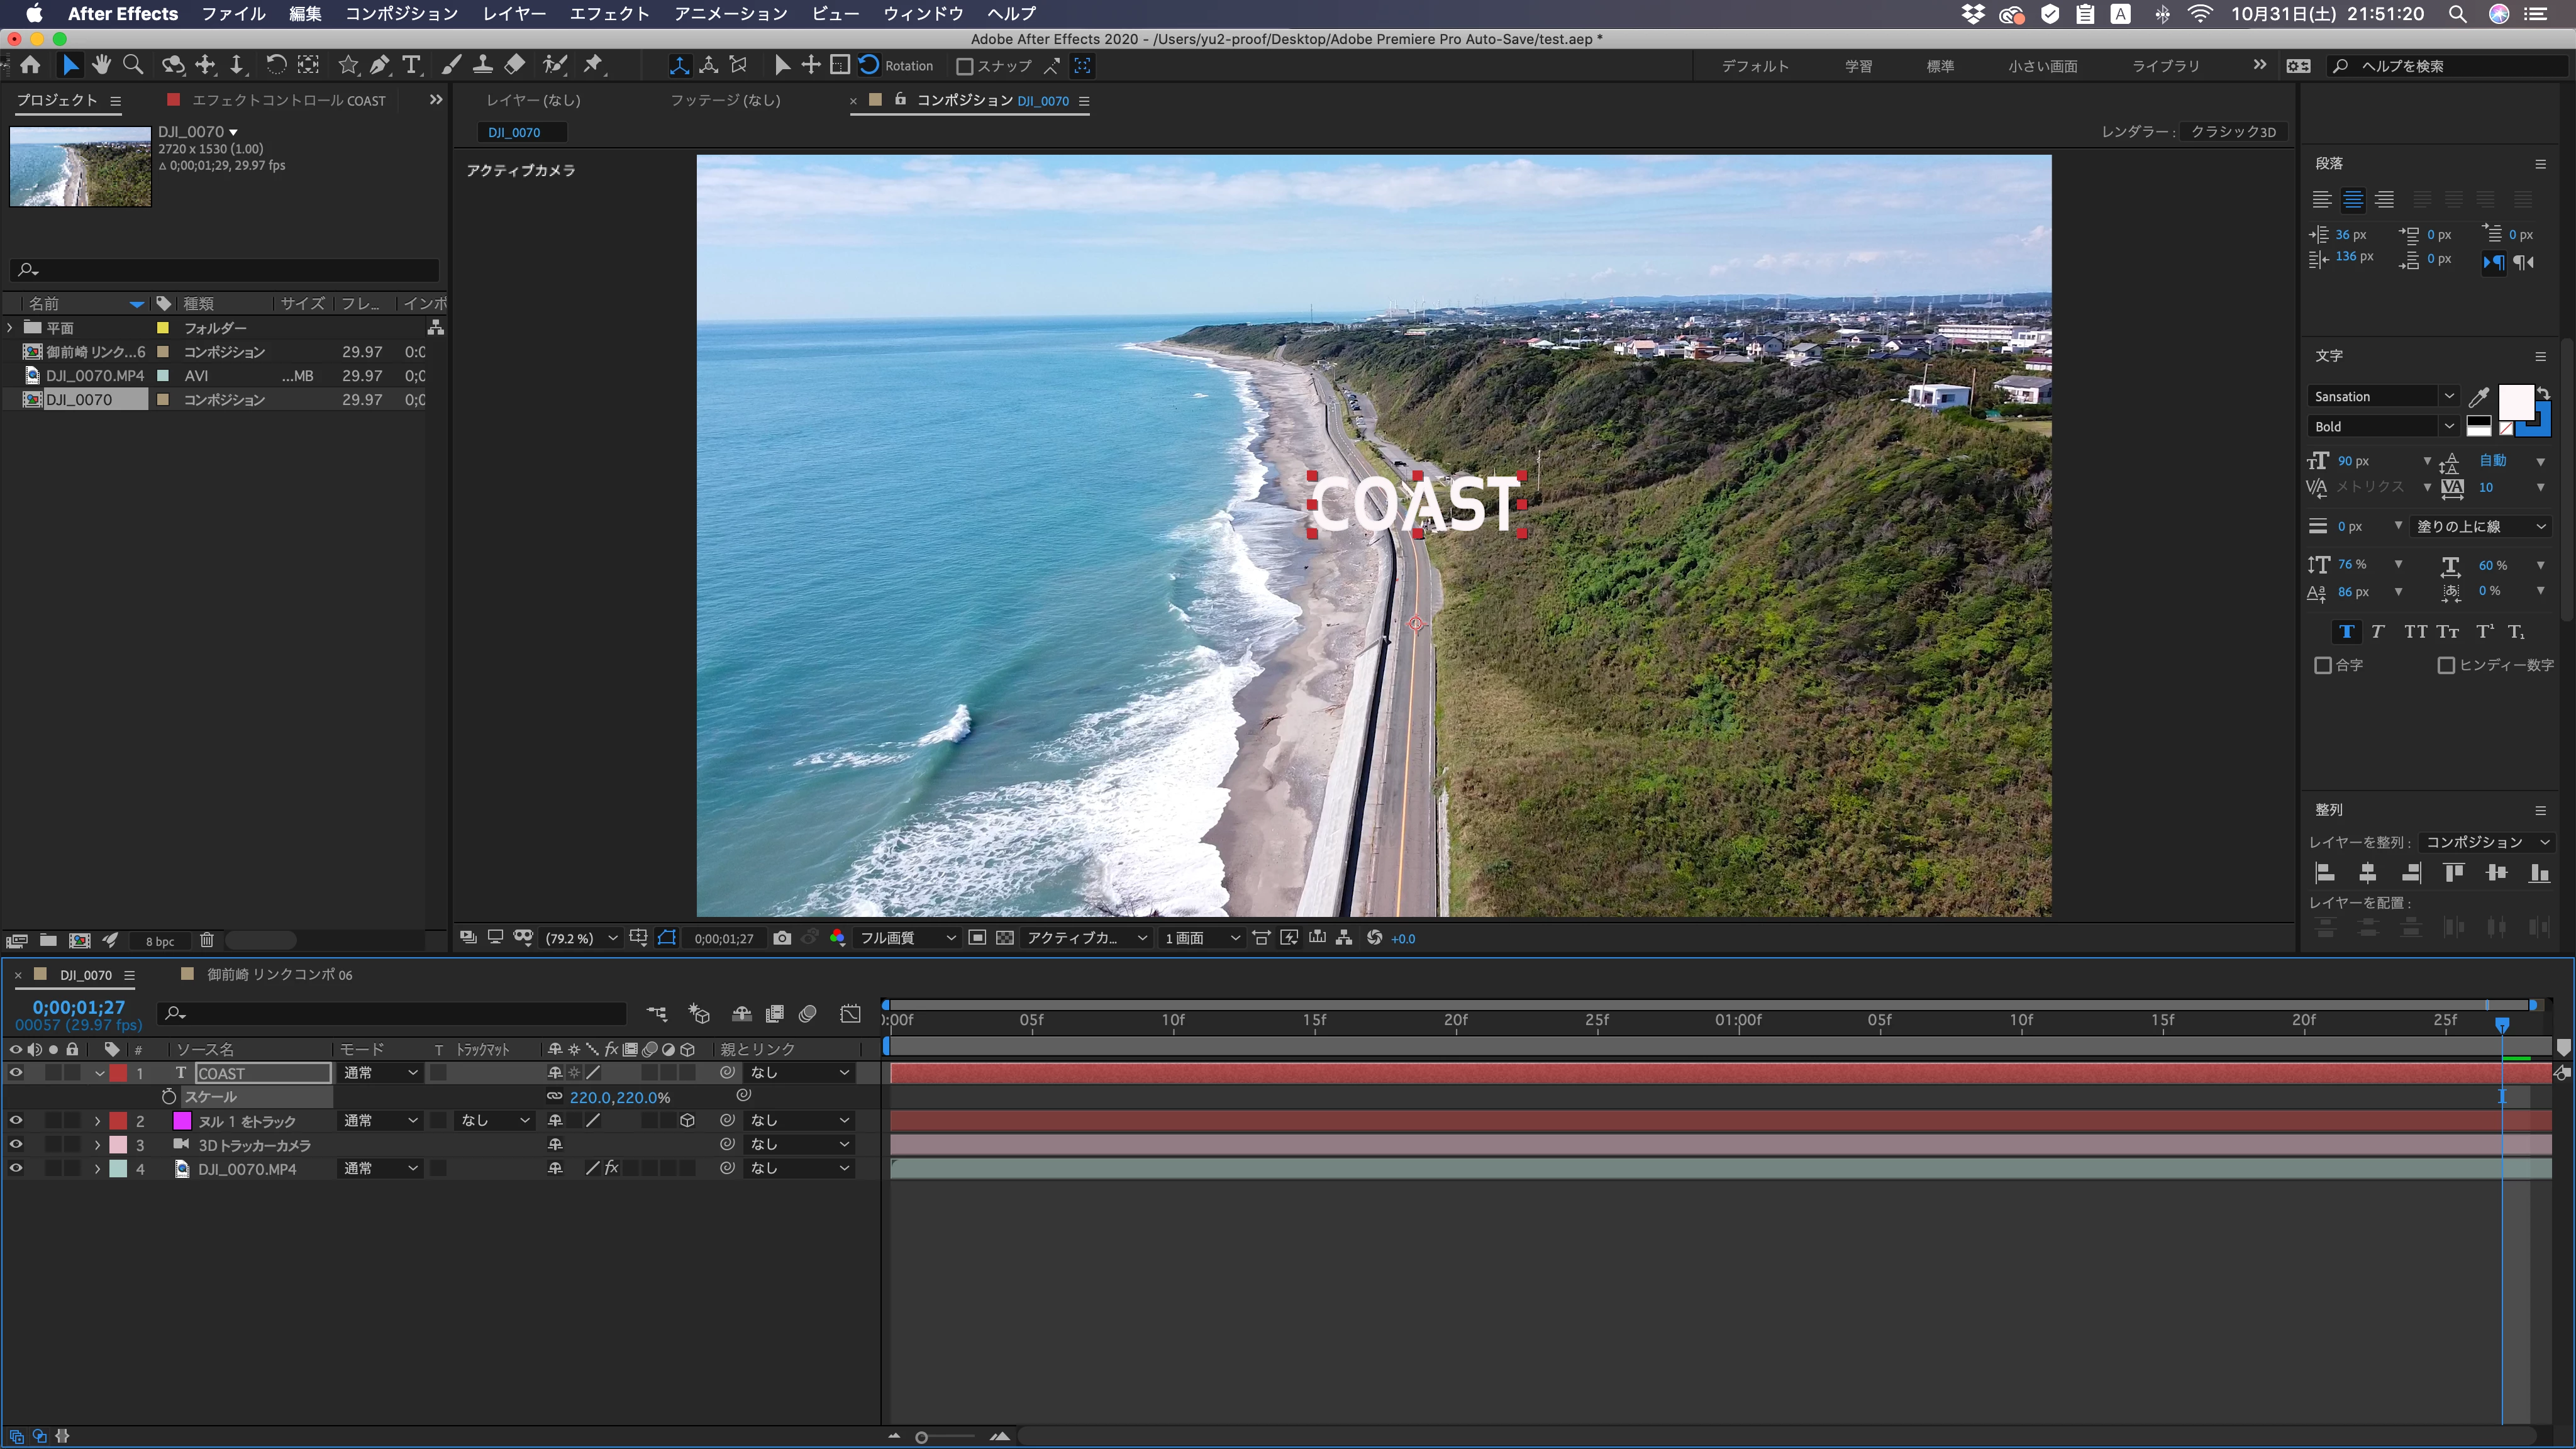Click the Scale stopwatch icon

click(169, 1097)
